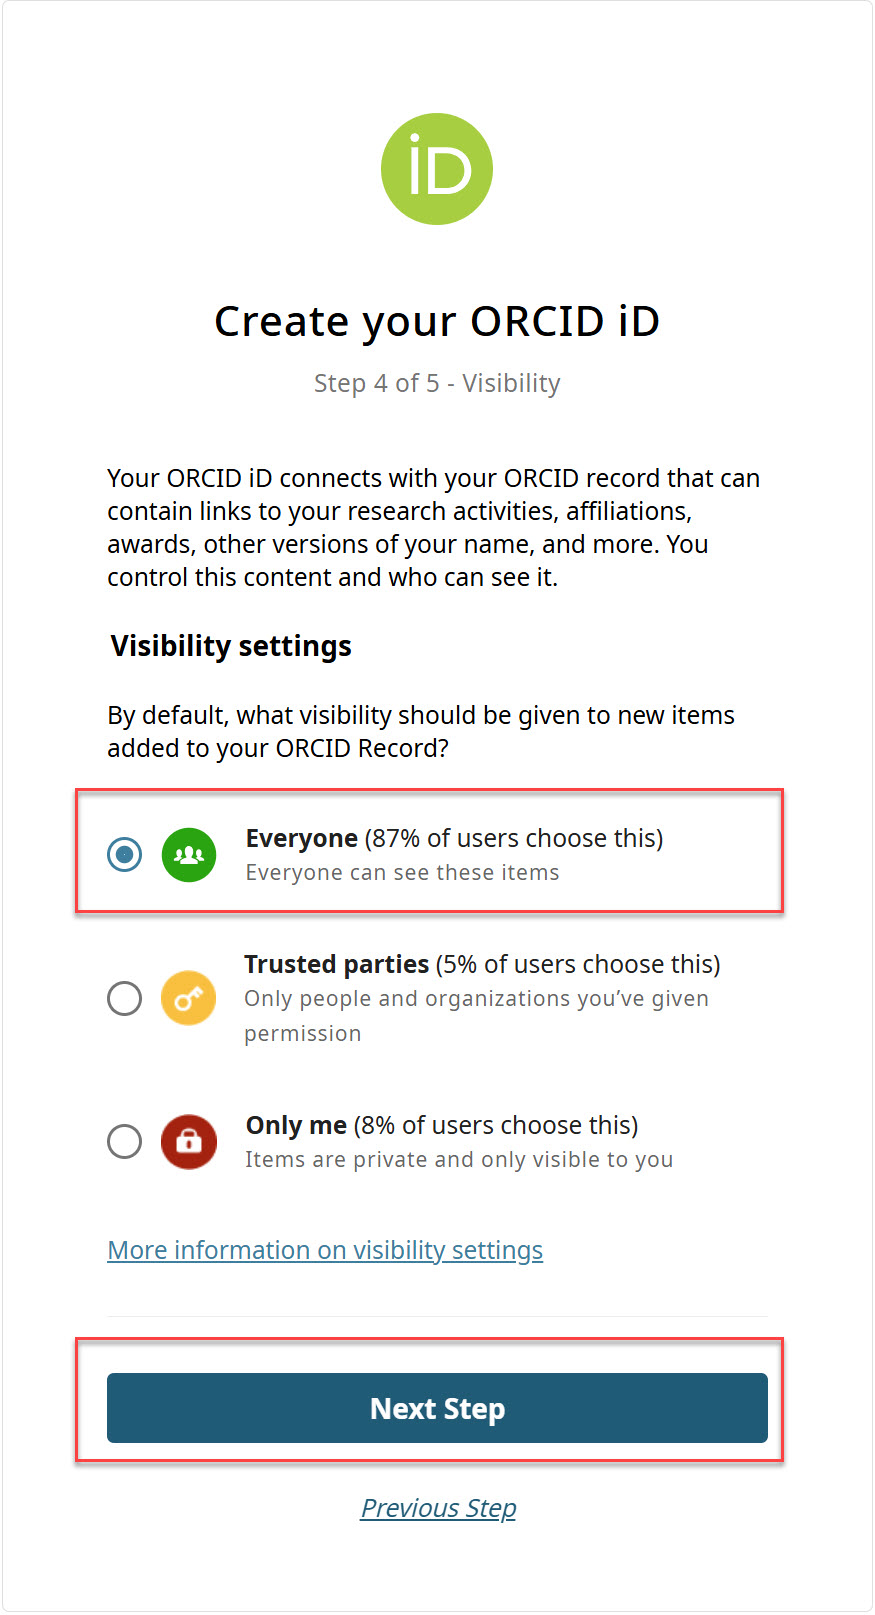The width and height of the screenshot is (875, 1615).
Task: Click the Previous Step link
Action: 437,1507
